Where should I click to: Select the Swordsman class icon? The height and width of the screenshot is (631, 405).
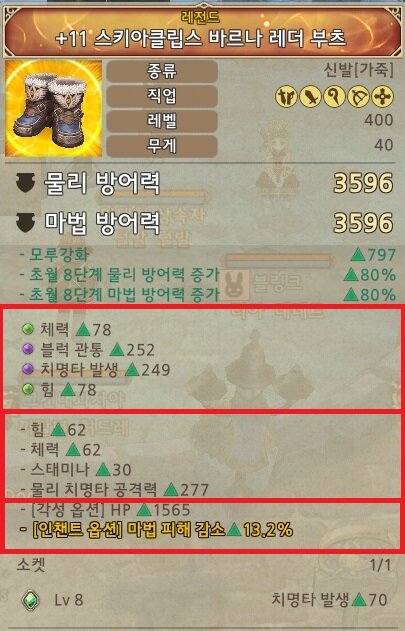click(x=286, y=97)
